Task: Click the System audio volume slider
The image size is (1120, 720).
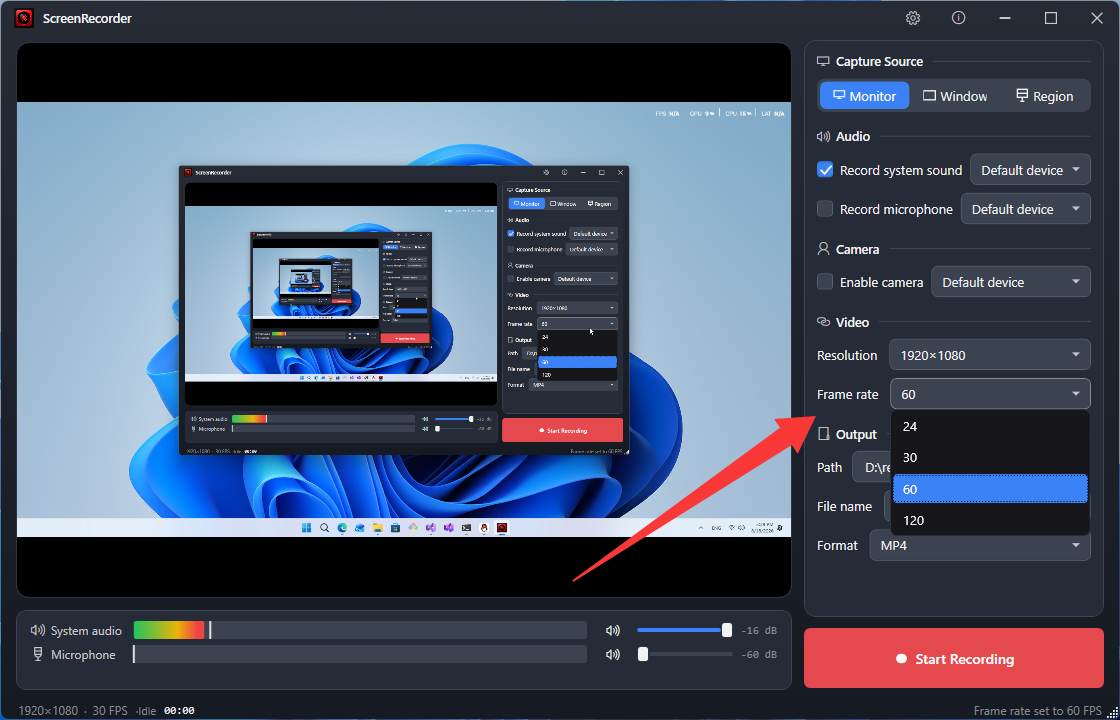Action: tap(684, 630)
